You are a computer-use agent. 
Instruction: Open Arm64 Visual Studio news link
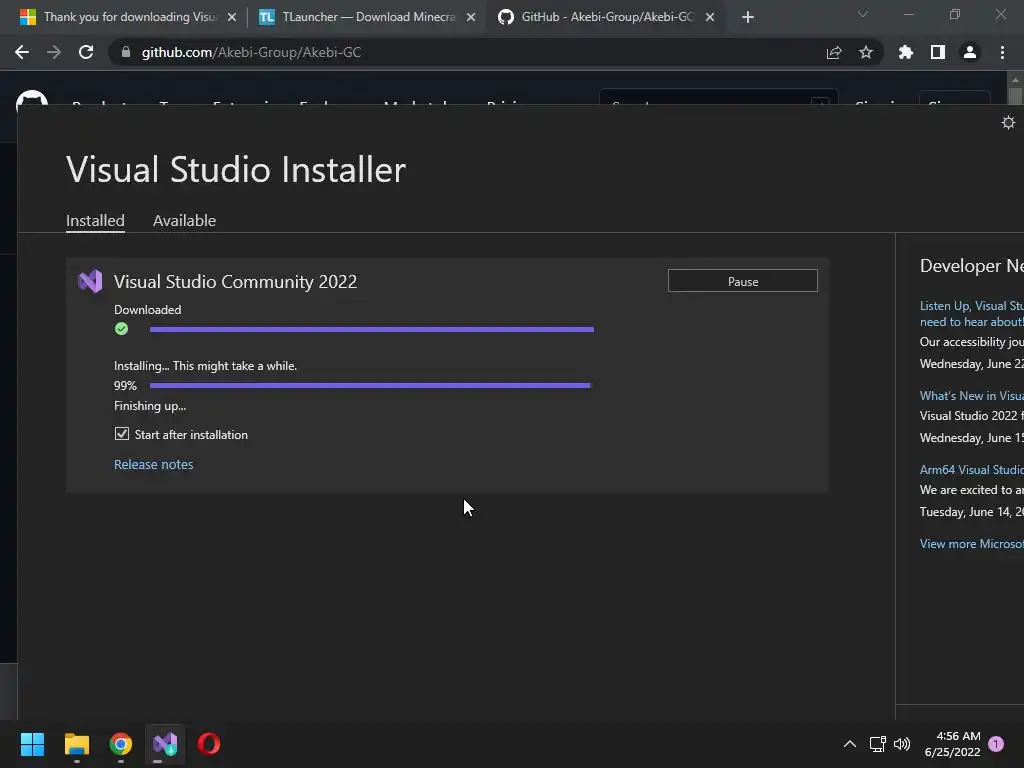[x=971, y=470]
